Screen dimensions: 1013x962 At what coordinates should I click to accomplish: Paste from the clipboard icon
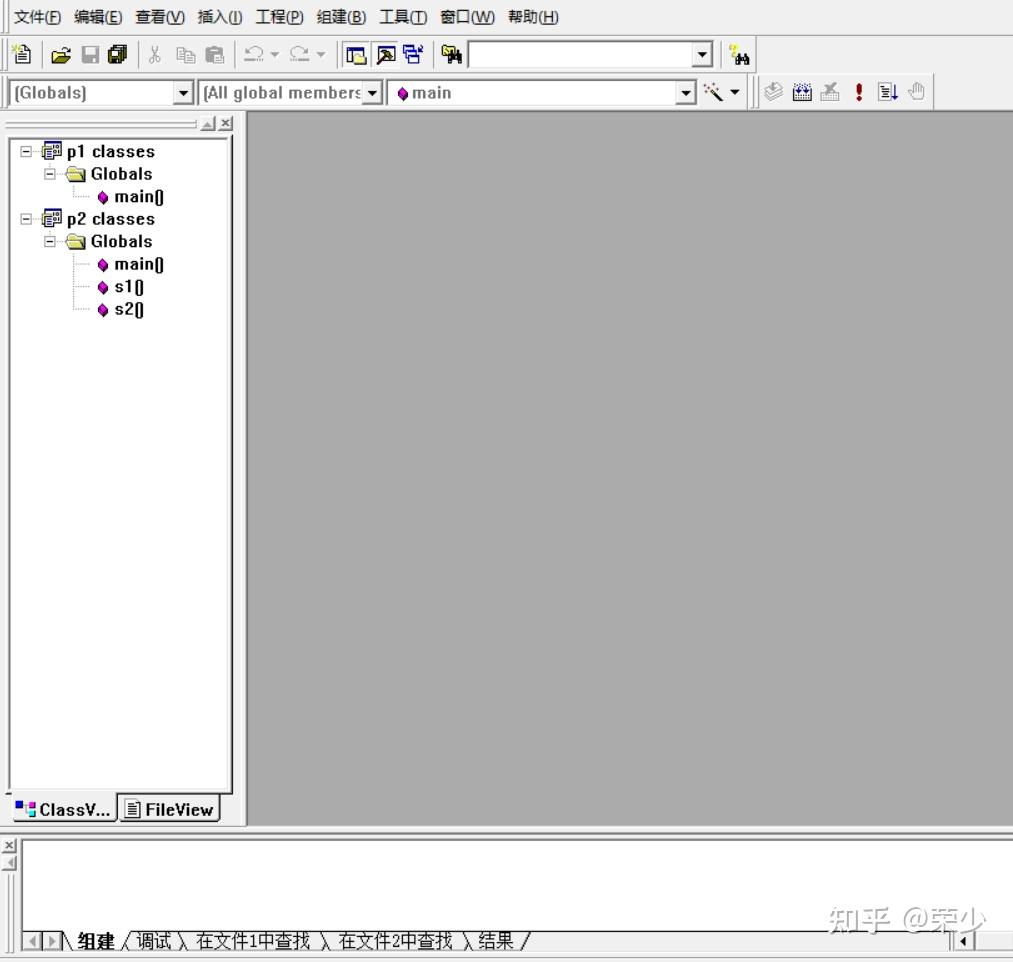213,54
